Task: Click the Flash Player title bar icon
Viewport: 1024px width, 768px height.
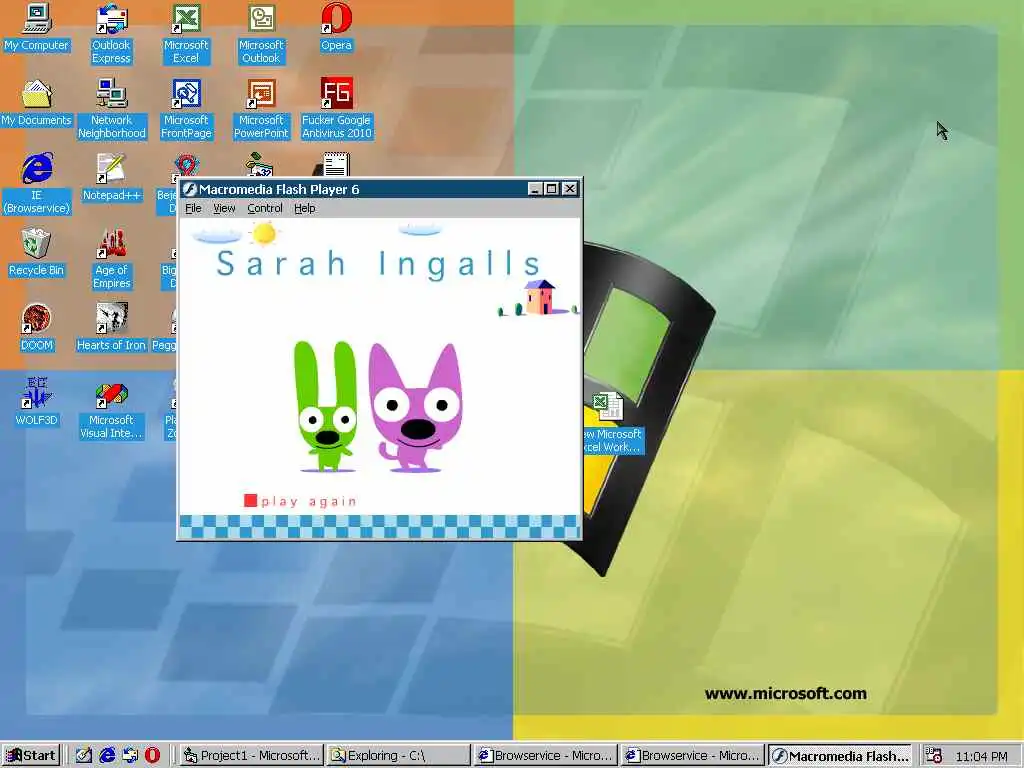Action: pos(189,189)
